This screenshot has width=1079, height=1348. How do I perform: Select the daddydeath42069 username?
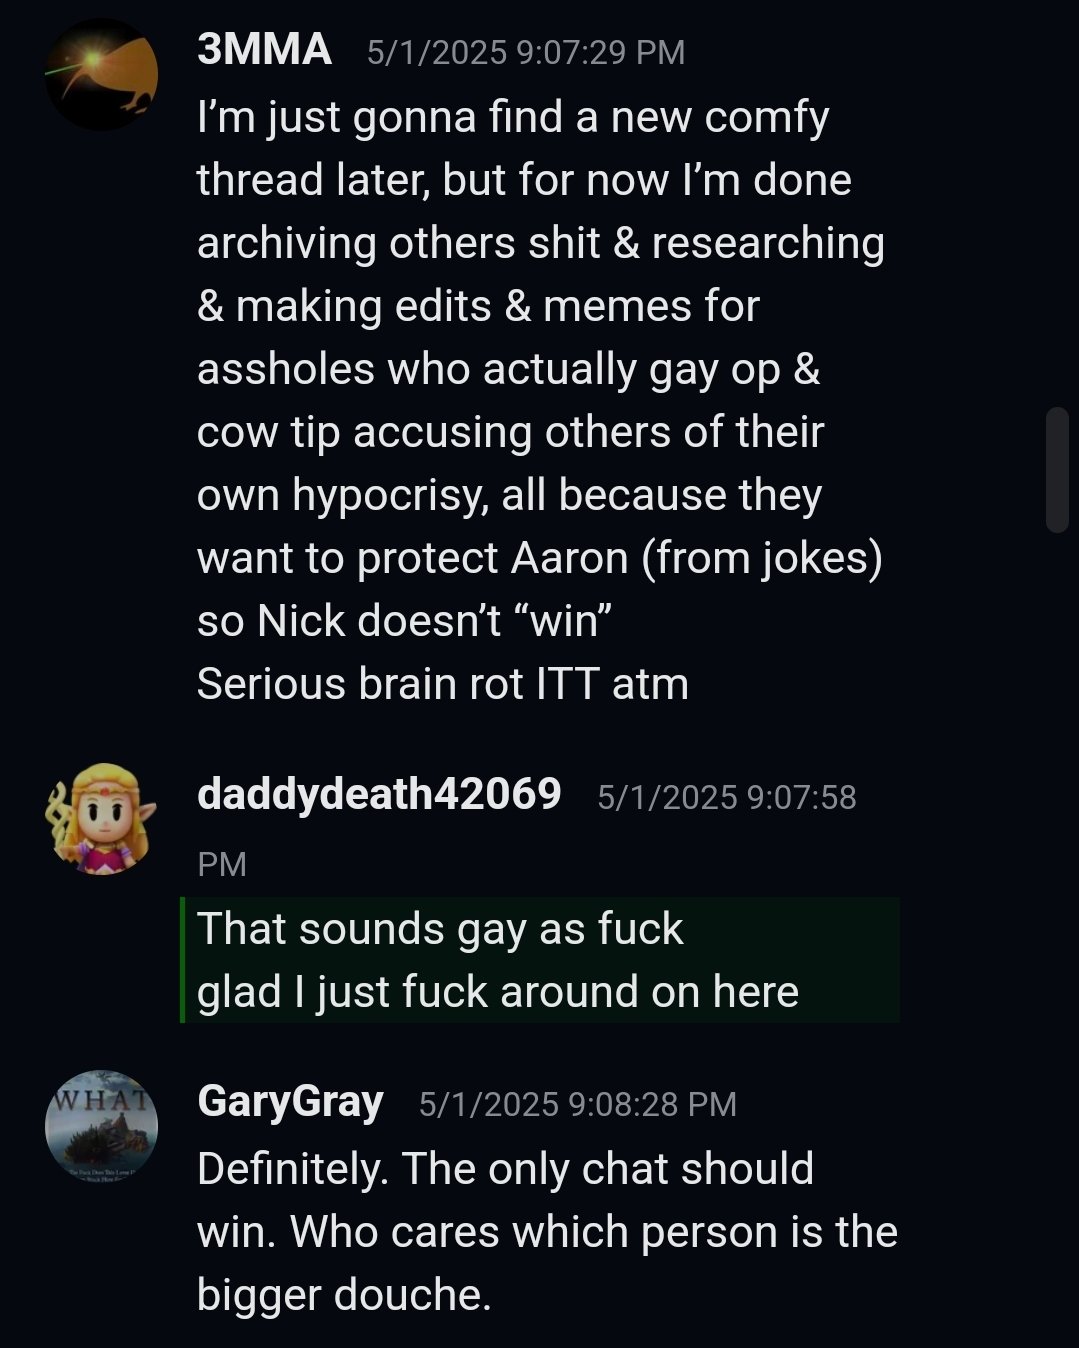379,794
